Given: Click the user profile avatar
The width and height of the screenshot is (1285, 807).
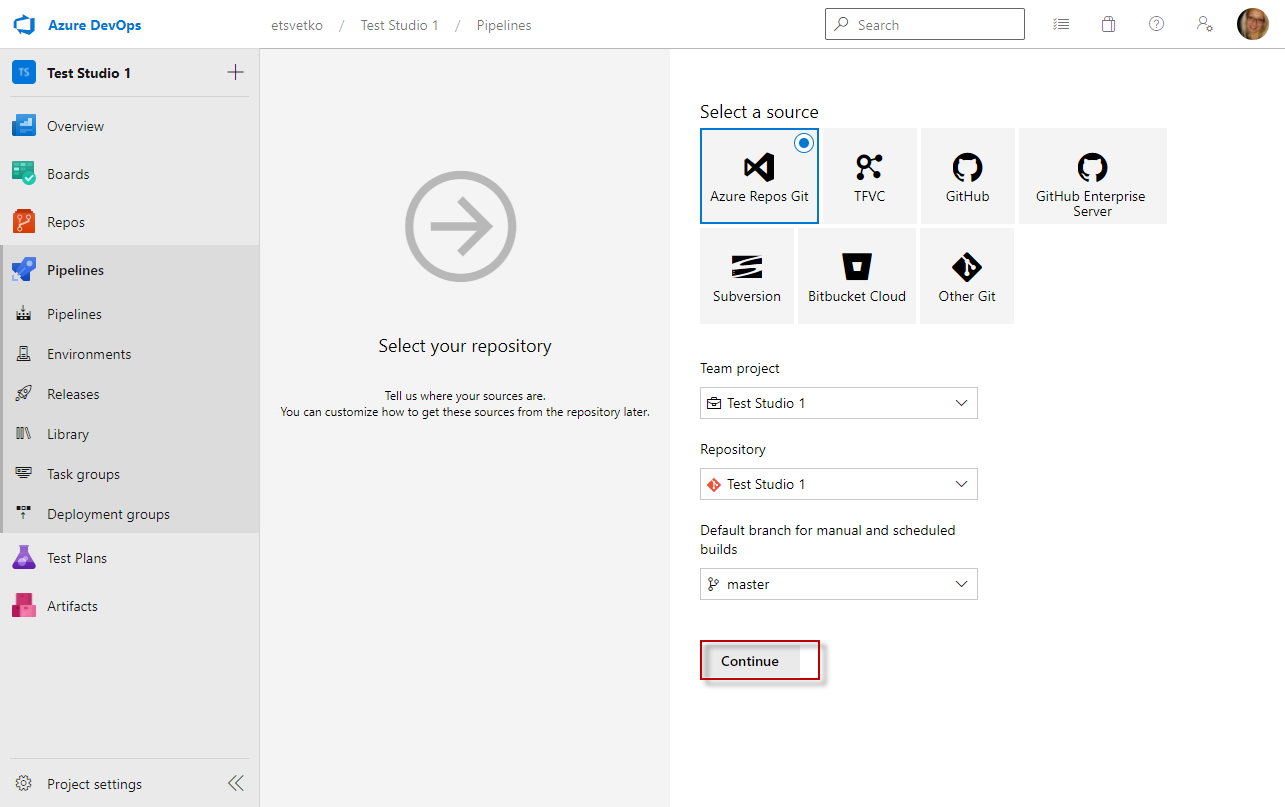Looking at the screenshot, I should (x=1253, y=24).
